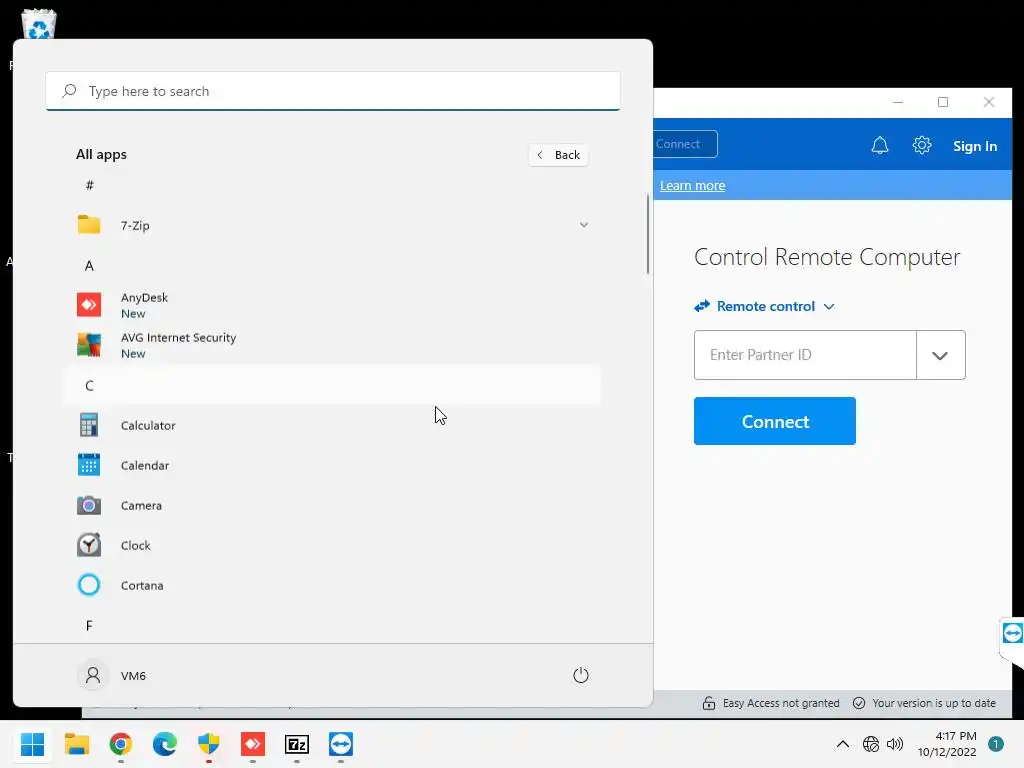Open the notification center badge
This screenshot has width=1024, height=768.
[x=995, y=744]
